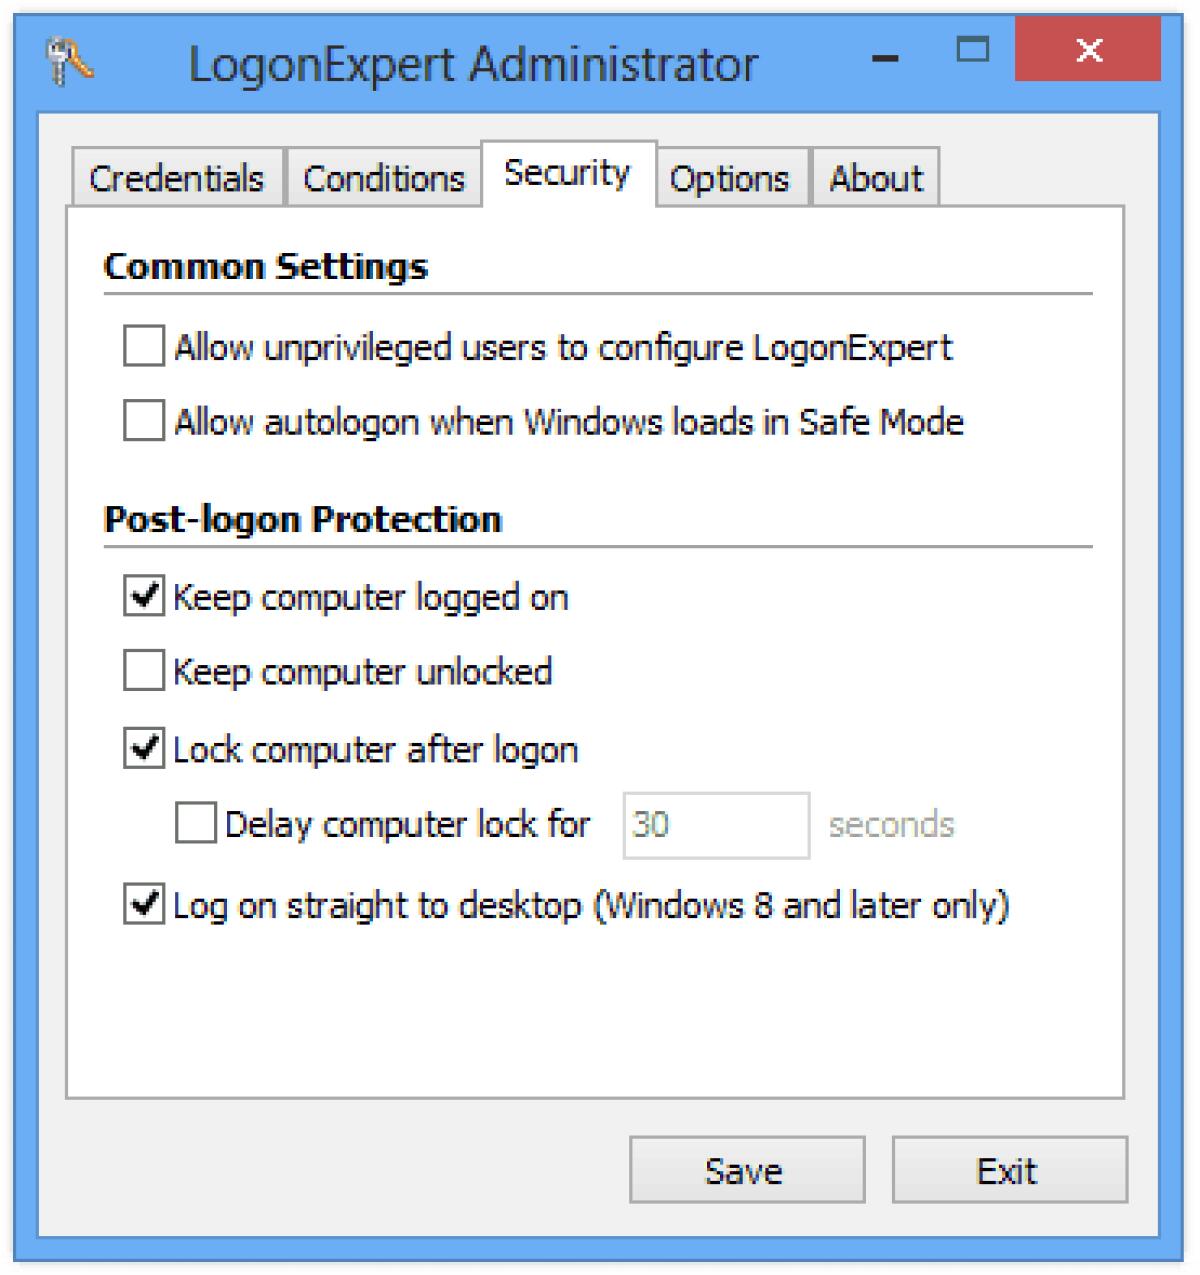Screen dimensions: 1200x1275
Task: Click the LogonExpert key icon in title bar
Action: coord(68,62)
